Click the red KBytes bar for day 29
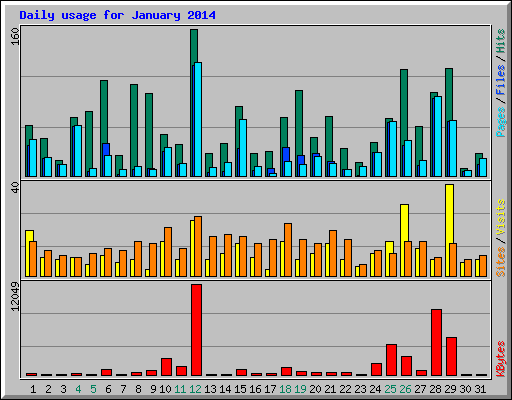The height and width of the screenshot is (400, 512). click(451, 357)
